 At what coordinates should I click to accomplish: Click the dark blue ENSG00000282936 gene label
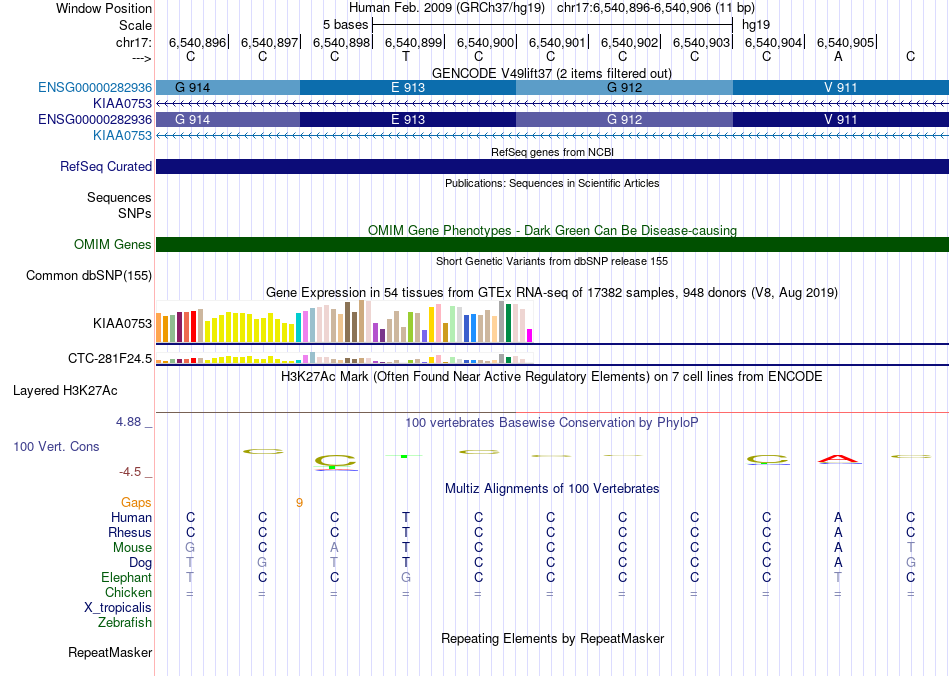point(95,119)
